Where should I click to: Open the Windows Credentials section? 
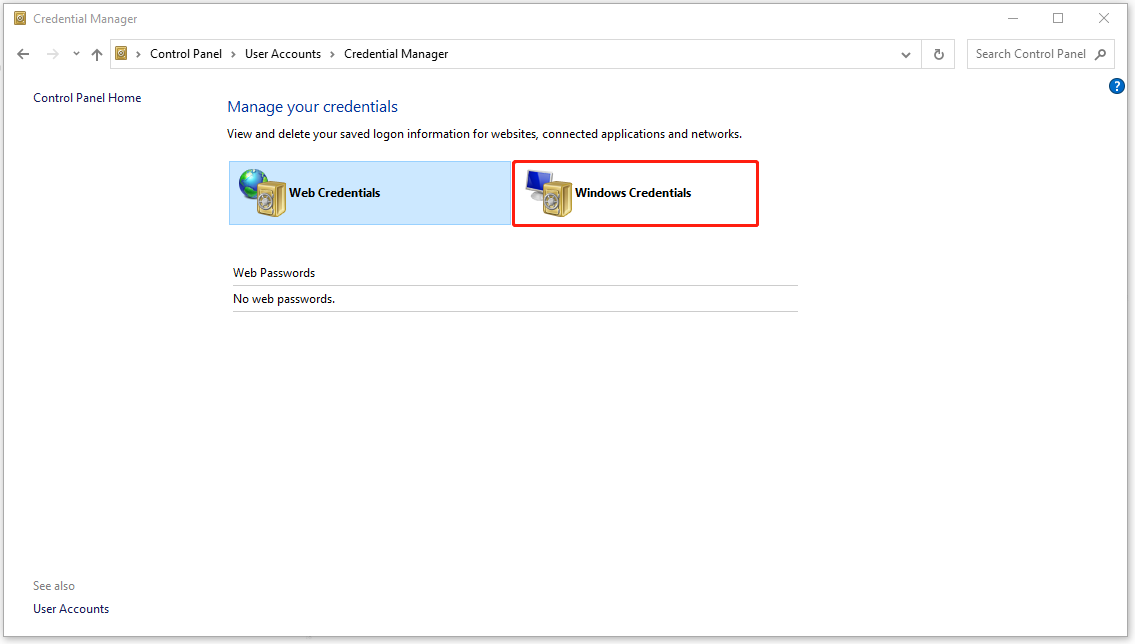pos(636,193)
